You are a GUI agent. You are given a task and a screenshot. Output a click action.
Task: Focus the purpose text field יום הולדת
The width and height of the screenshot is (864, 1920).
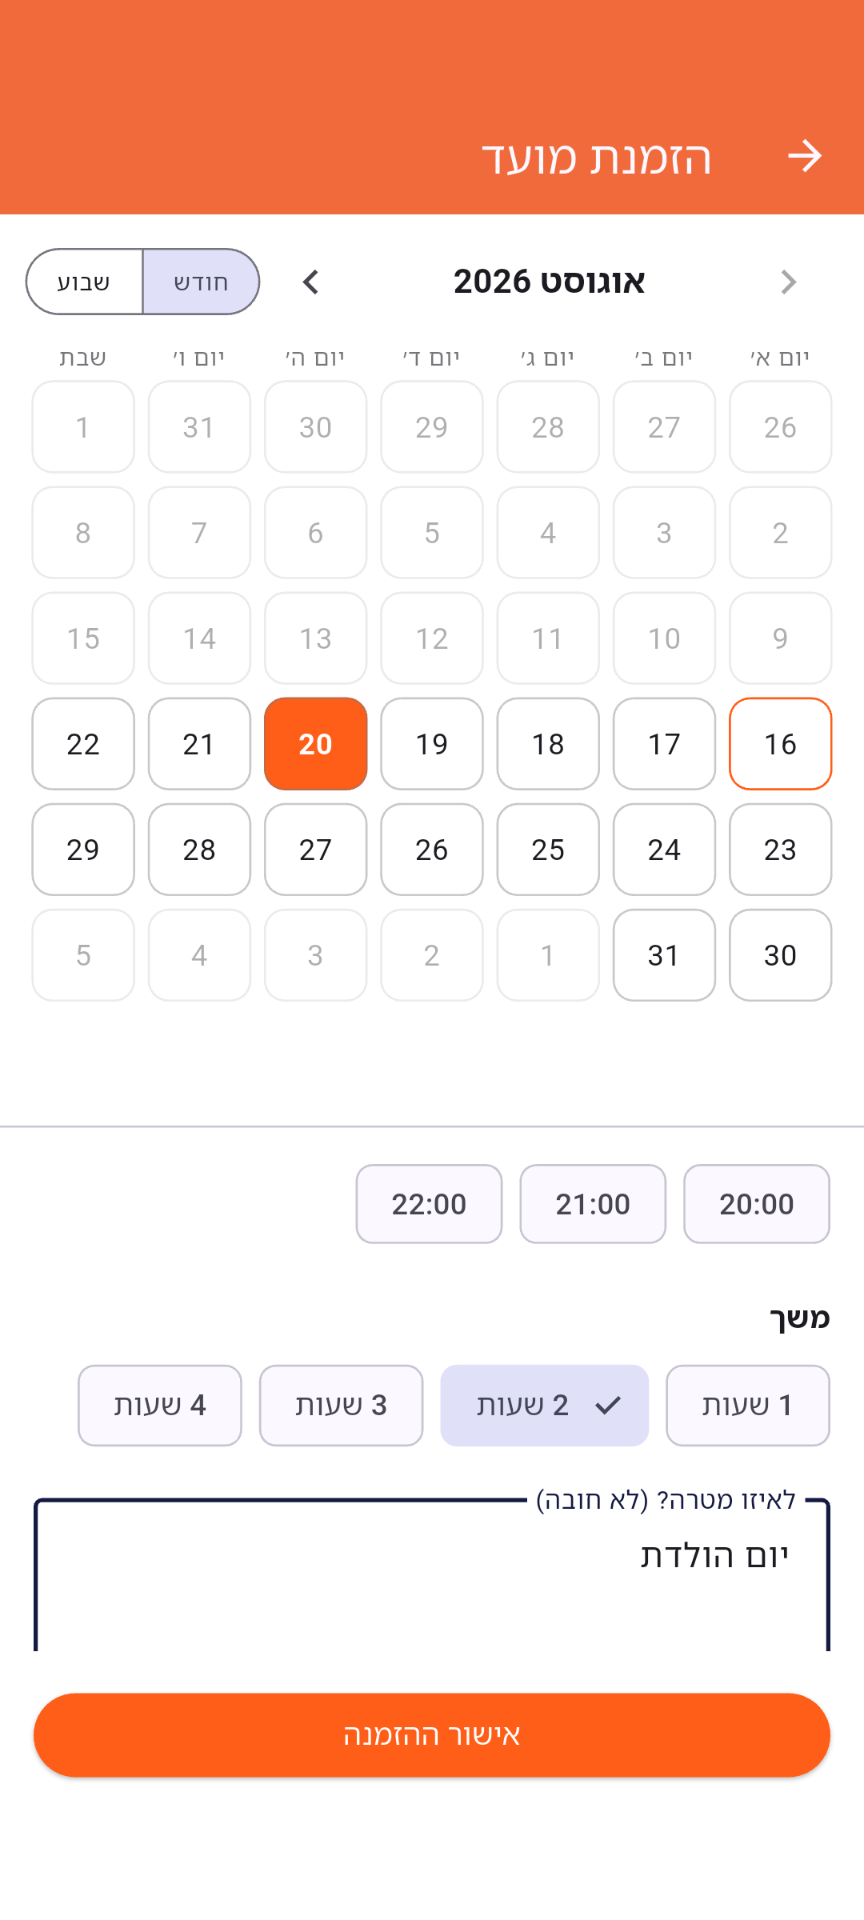(x=432, y=1574)
